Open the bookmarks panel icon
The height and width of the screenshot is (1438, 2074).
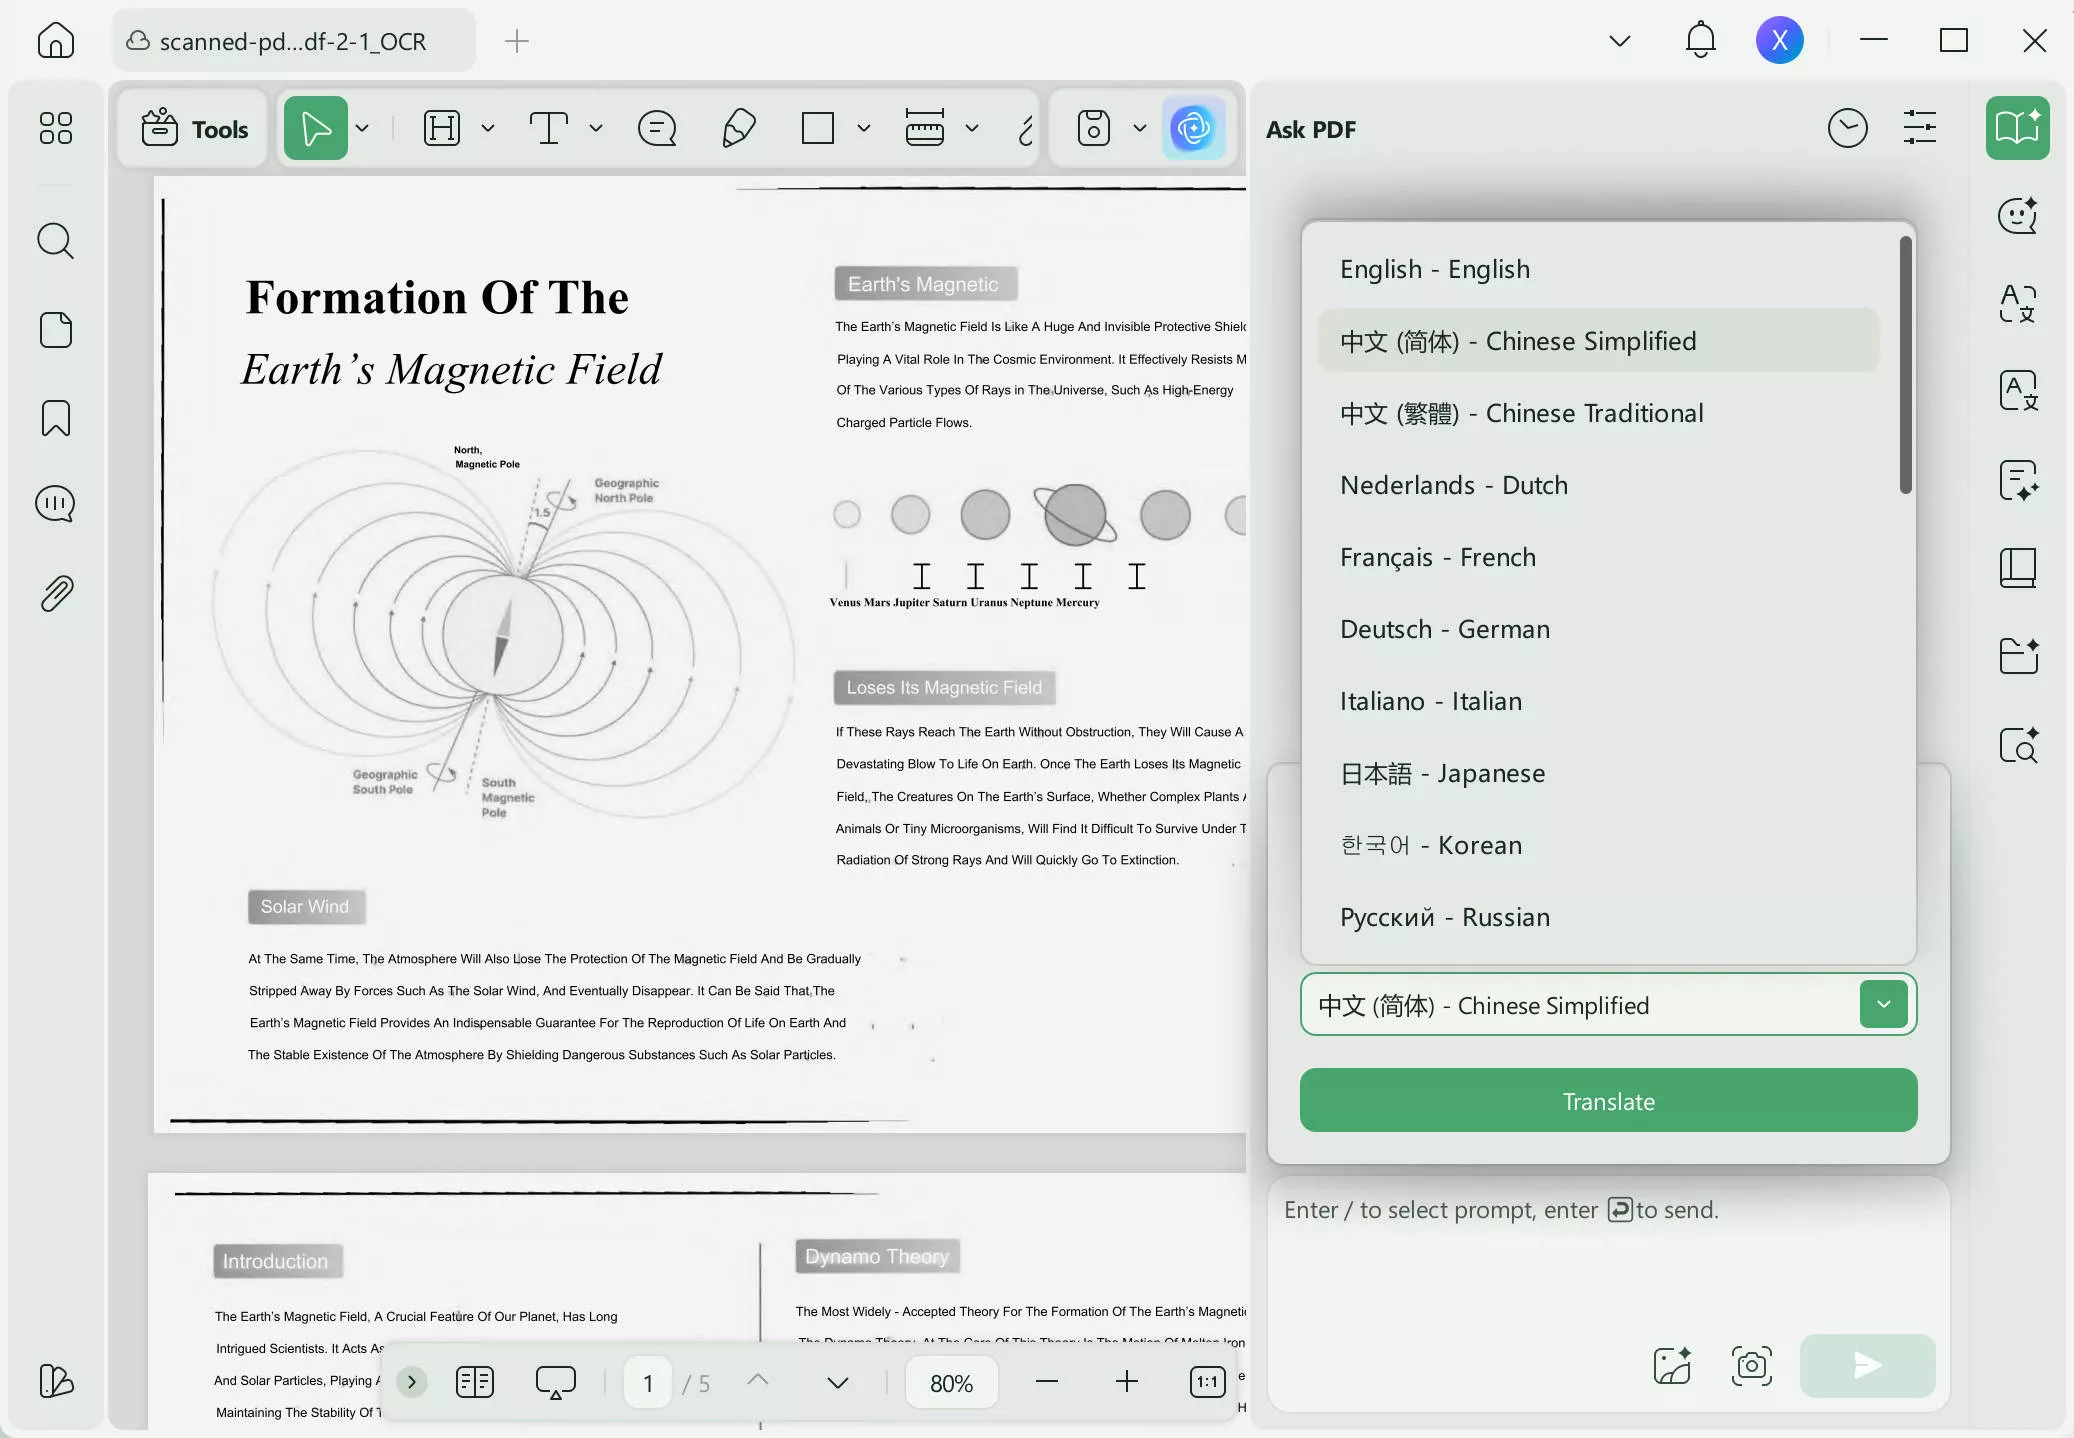[55, 418]
